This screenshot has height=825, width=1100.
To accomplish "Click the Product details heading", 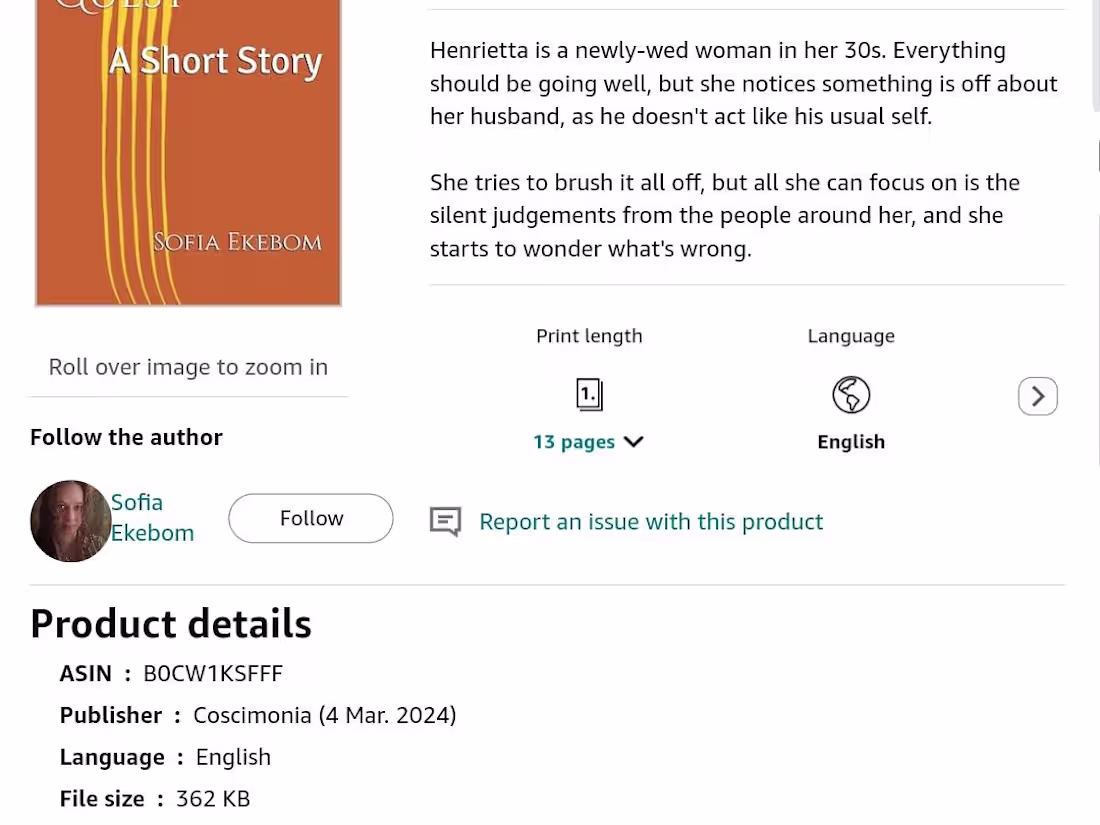I will tap(170, 623).
